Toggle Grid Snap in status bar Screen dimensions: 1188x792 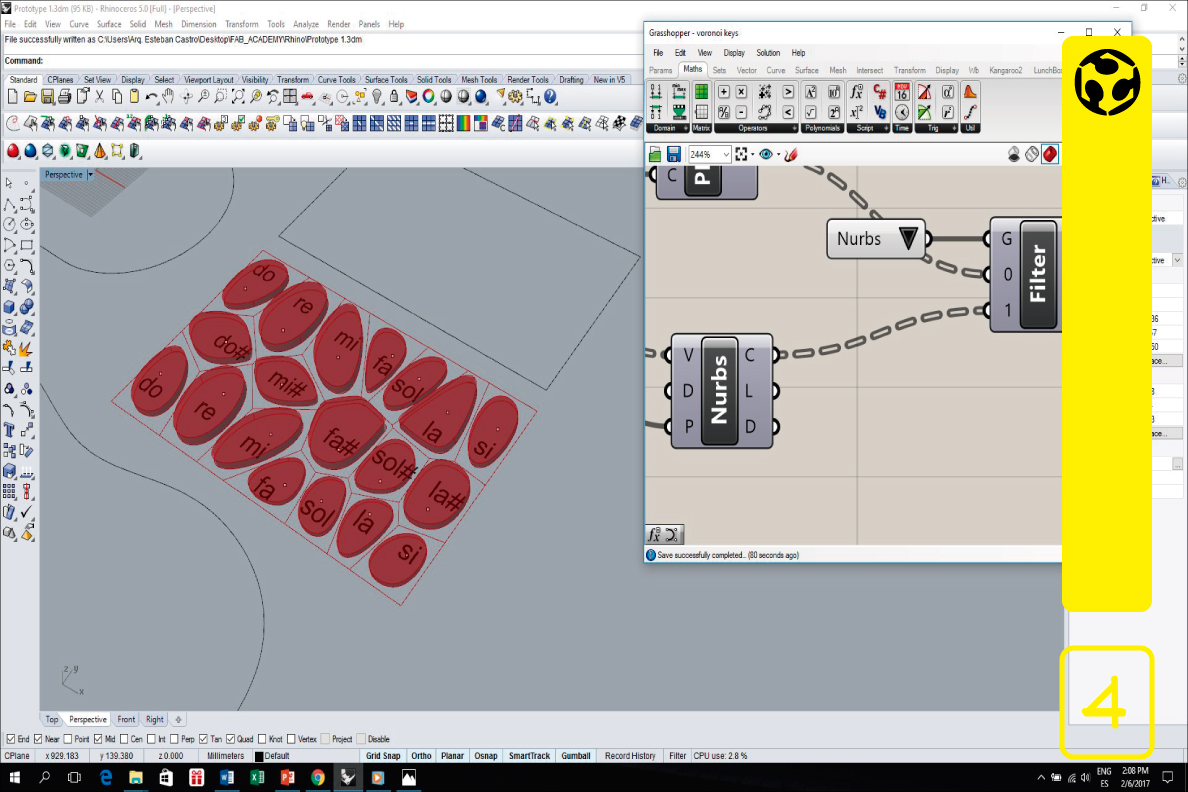383,756
